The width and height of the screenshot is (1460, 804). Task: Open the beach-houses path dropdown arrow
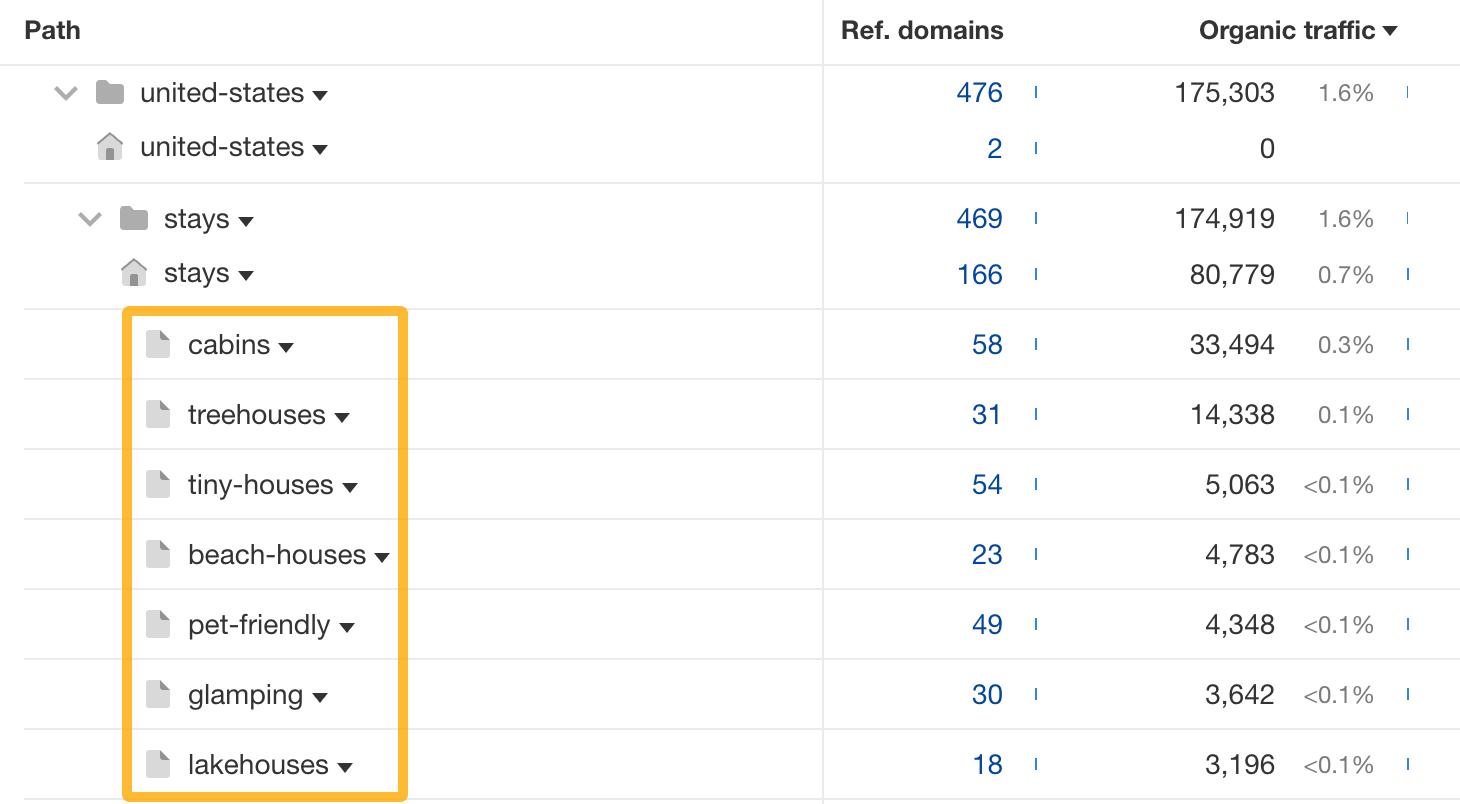pos(382,557)
